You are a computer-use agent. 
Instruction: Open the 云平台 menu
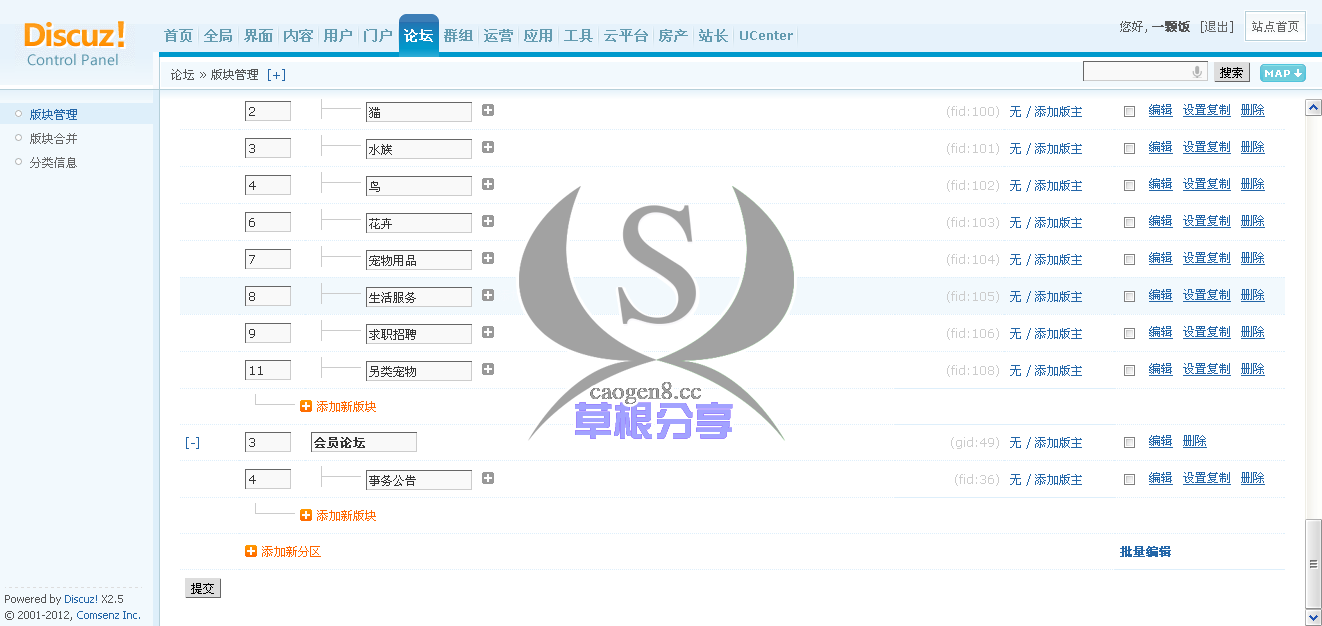point(625,35)
